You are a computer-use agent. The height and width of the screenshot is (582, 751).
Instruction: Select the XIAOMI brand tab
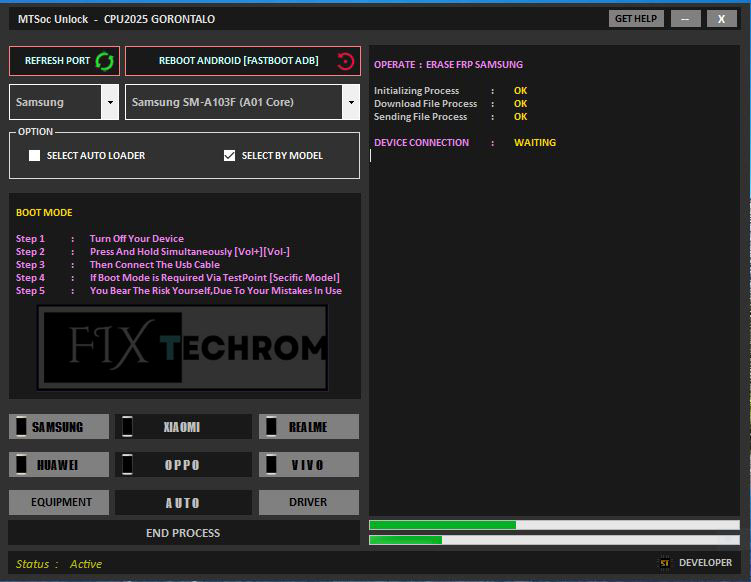183,426
